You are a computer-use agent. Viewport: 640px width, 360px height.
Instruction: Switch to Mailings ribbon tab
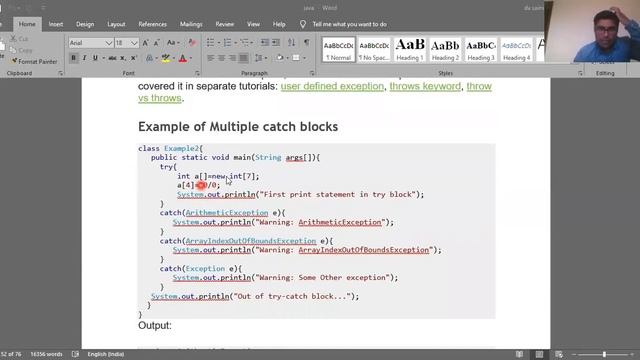[191, 24]
